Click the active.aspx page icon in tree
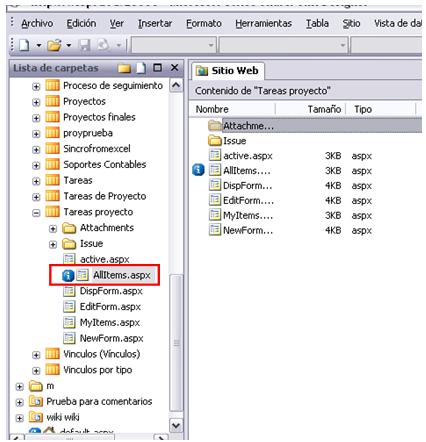This screenshot has width=426, height=442. coord(69,259)
